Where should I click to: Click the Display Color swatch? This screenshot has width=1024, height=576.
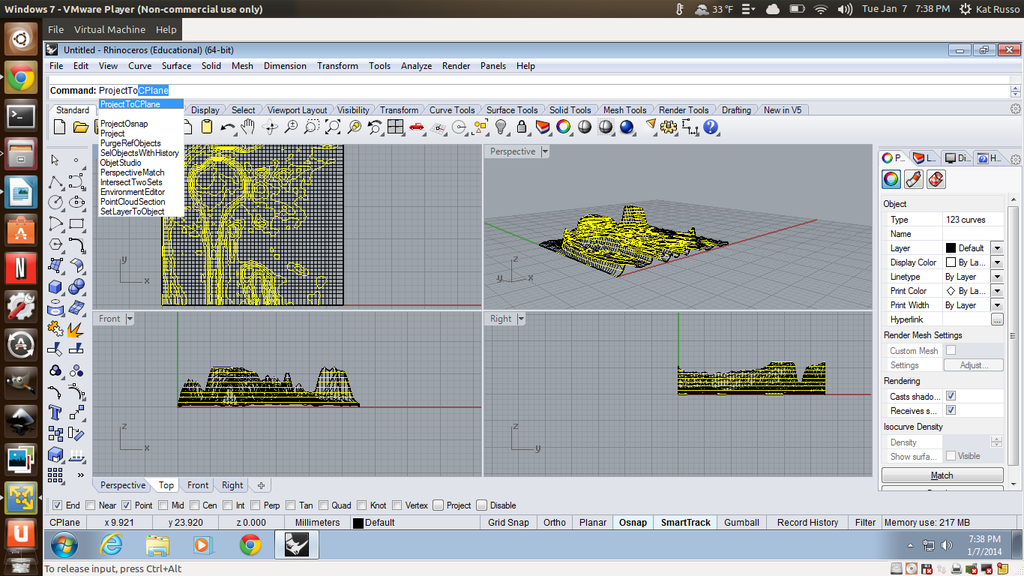point(950,262)
